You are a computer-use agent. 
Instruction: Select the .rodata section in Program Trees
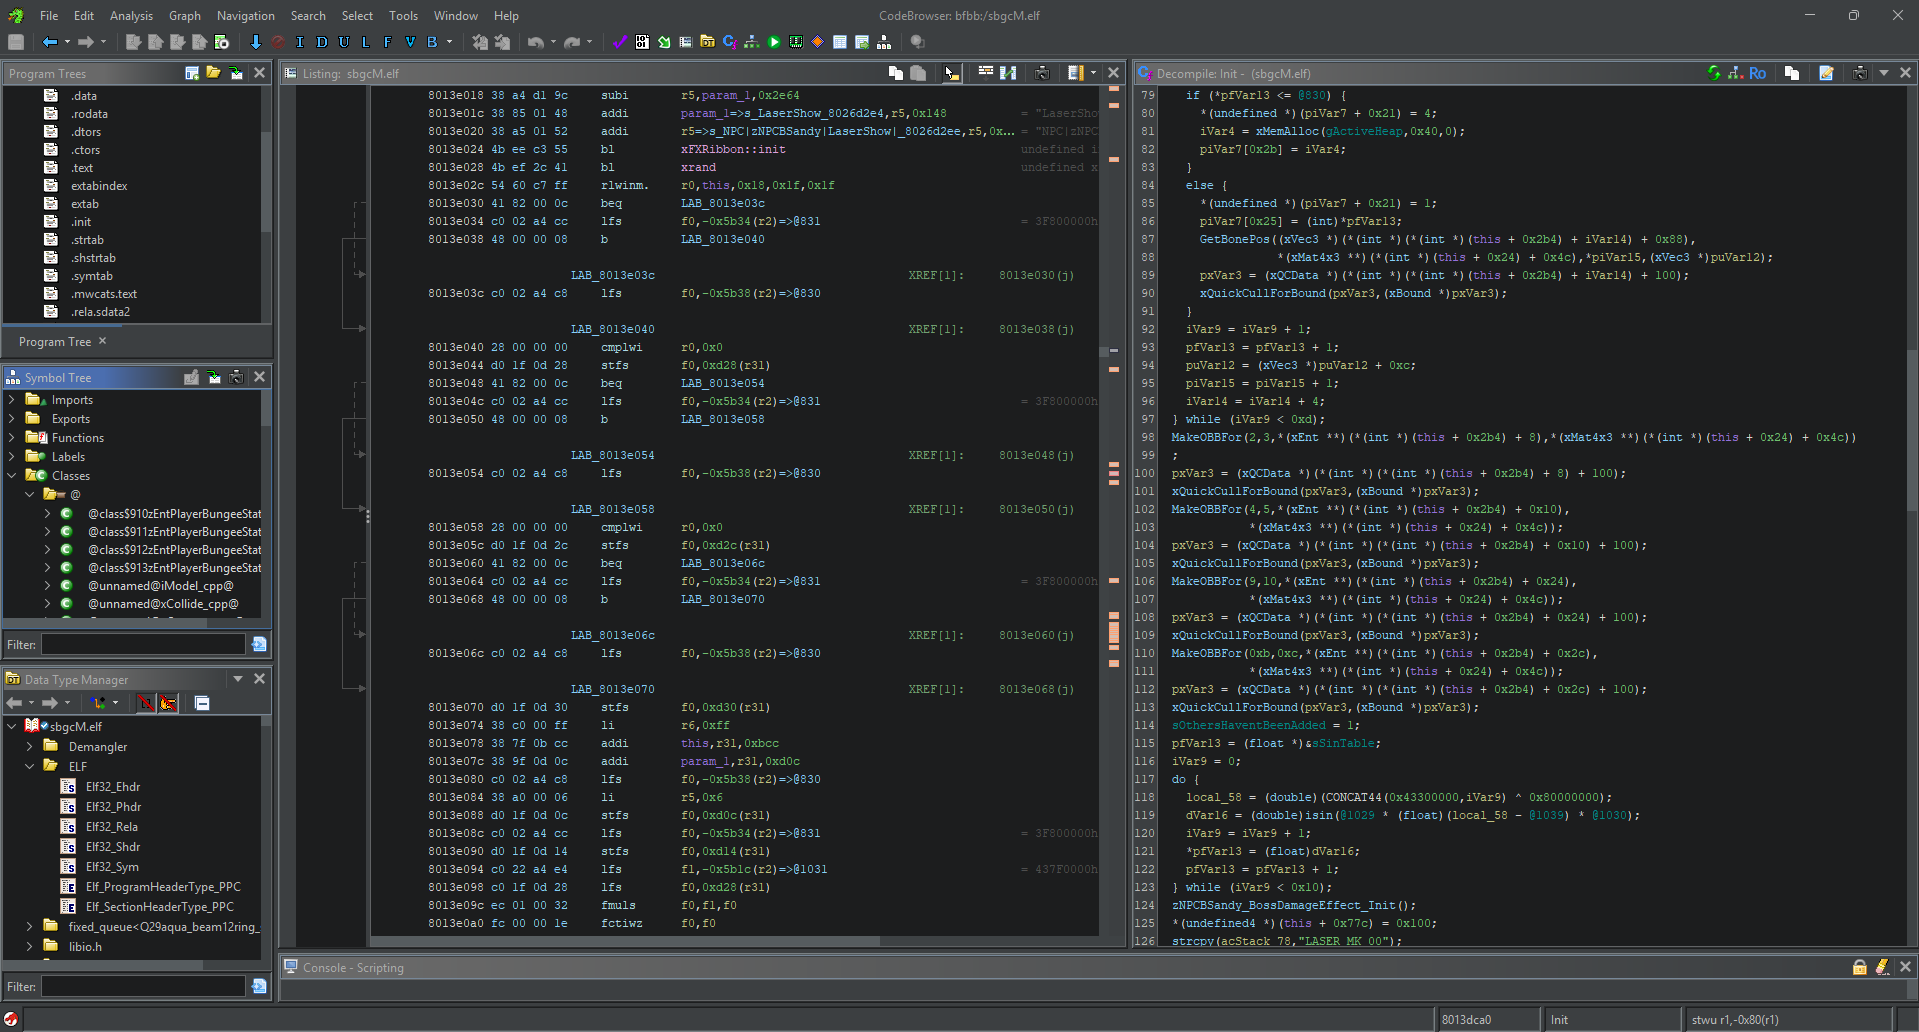(x=89, y=114)
